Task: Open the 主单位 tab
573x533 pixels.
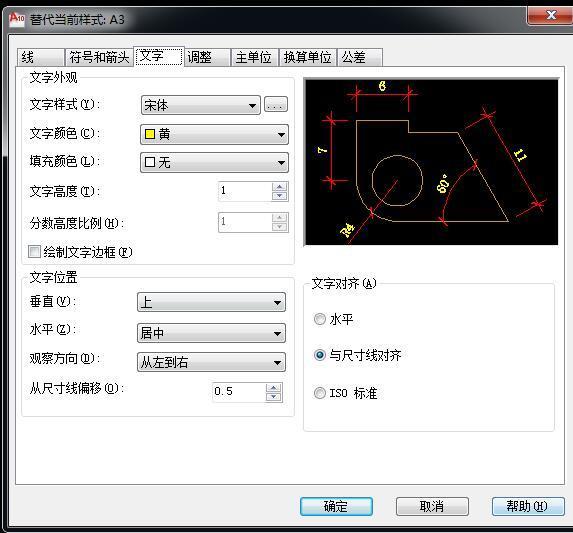Action: [254, 57]
